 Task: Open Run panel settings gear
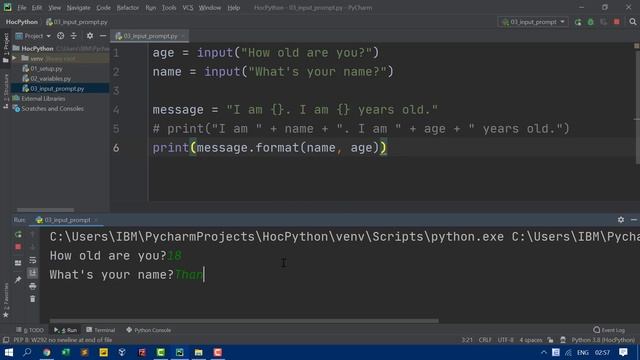pyautogui.click(x=620, y=220)
